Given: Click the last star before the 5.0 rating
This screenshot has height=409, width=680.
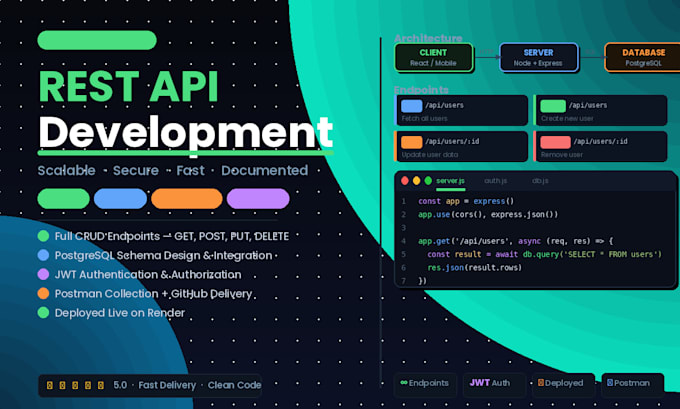Looking at the screenshot, I should point(101,385).
